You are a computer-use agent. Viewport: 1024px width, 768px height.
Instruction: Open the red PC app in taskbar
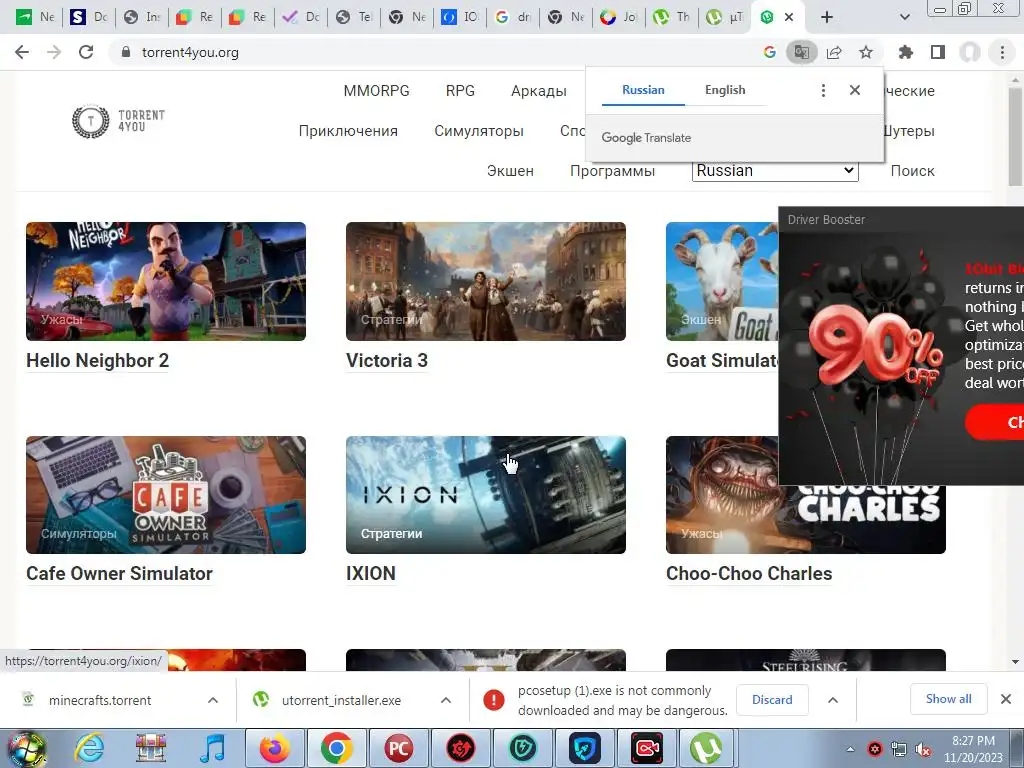click(x=398, y=748)
